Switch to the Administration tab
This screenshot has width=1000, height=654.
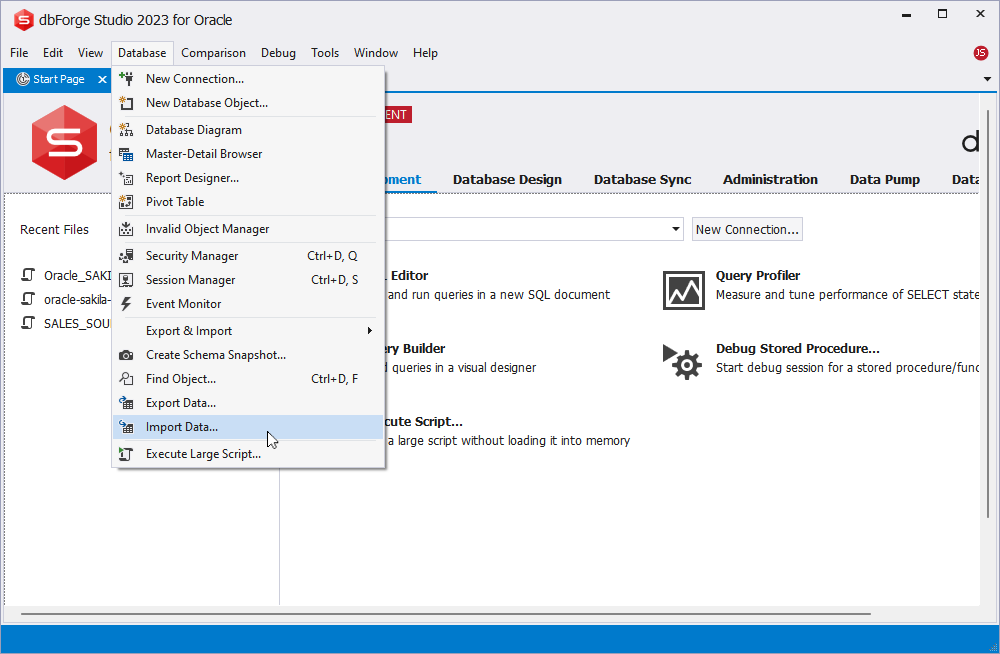coord(770,180)
